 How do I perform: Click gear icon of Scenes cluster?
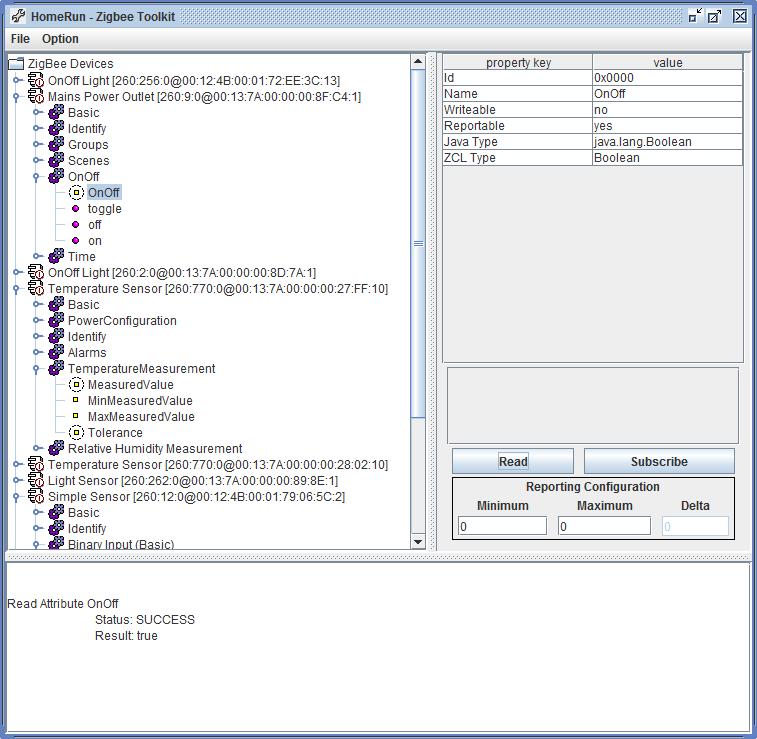[56, 160]
